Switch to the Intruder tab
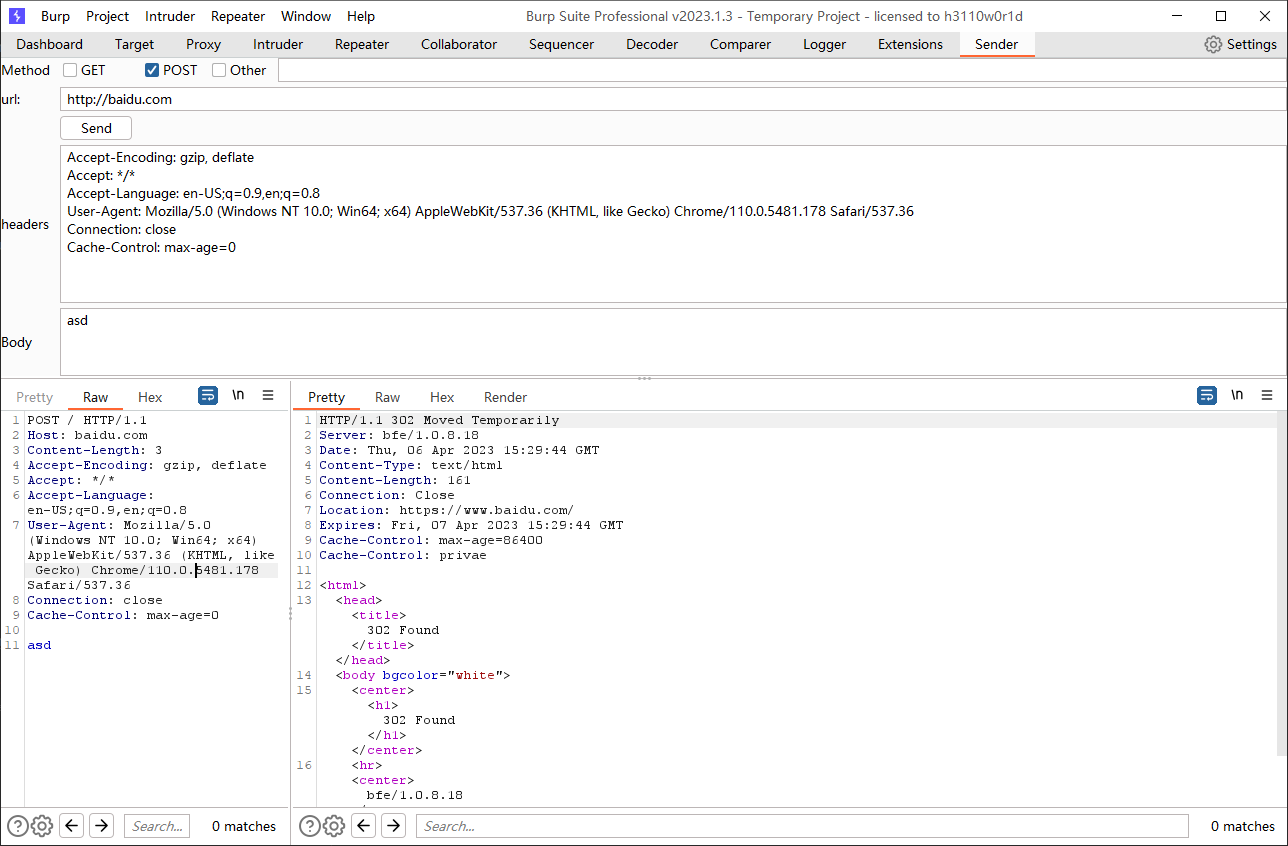 (278, 44)
